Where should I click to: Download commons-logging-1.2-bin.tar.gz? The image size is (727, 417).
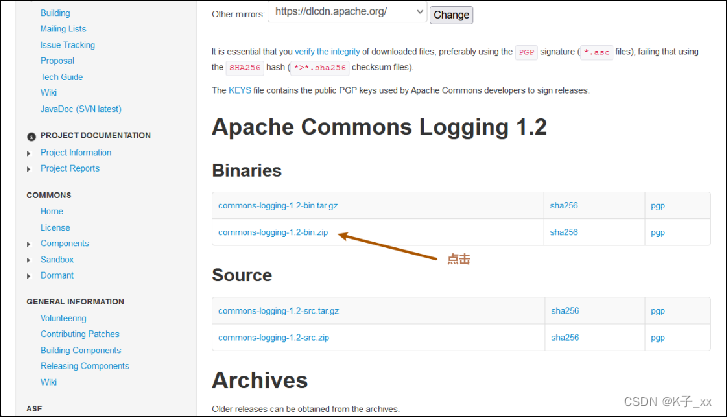point(278,205)
